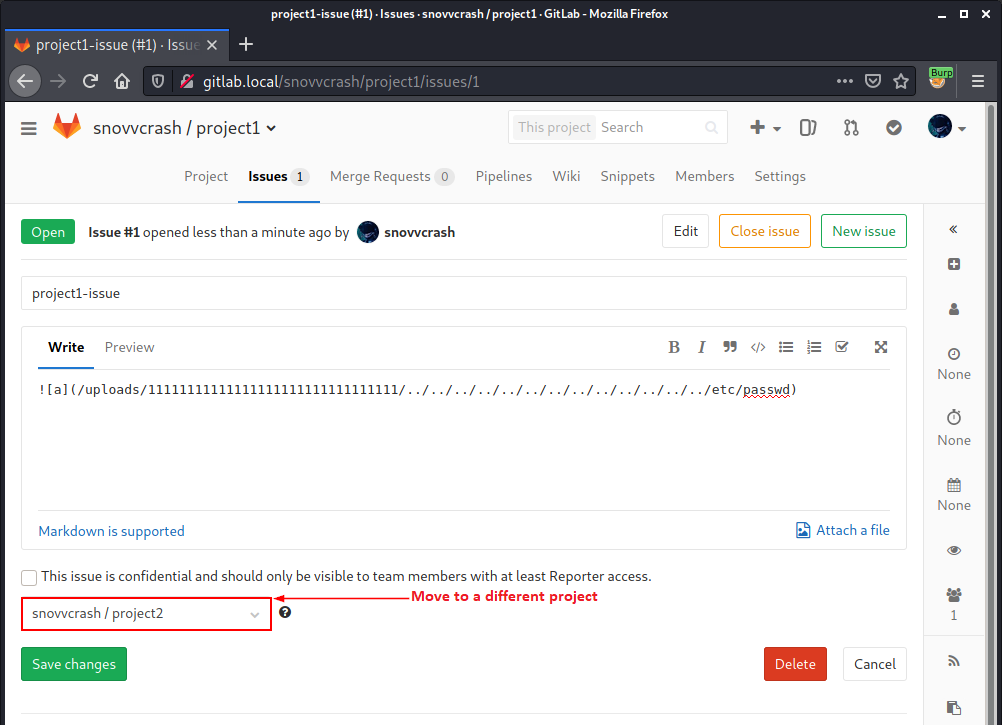Enable the confidential issue checkbox

(x=28, y=577)
